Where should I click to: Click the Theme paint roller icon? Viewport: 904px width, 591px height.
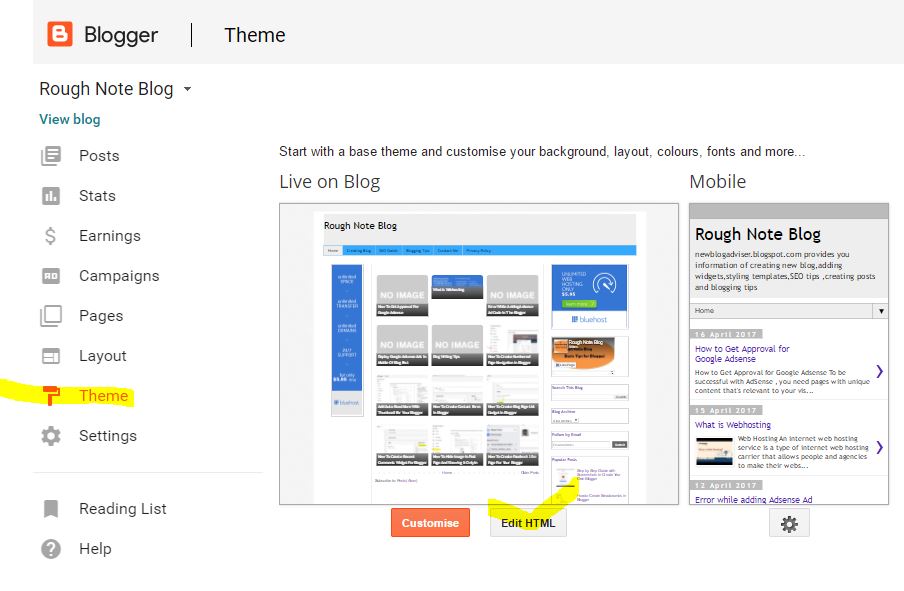51,396
